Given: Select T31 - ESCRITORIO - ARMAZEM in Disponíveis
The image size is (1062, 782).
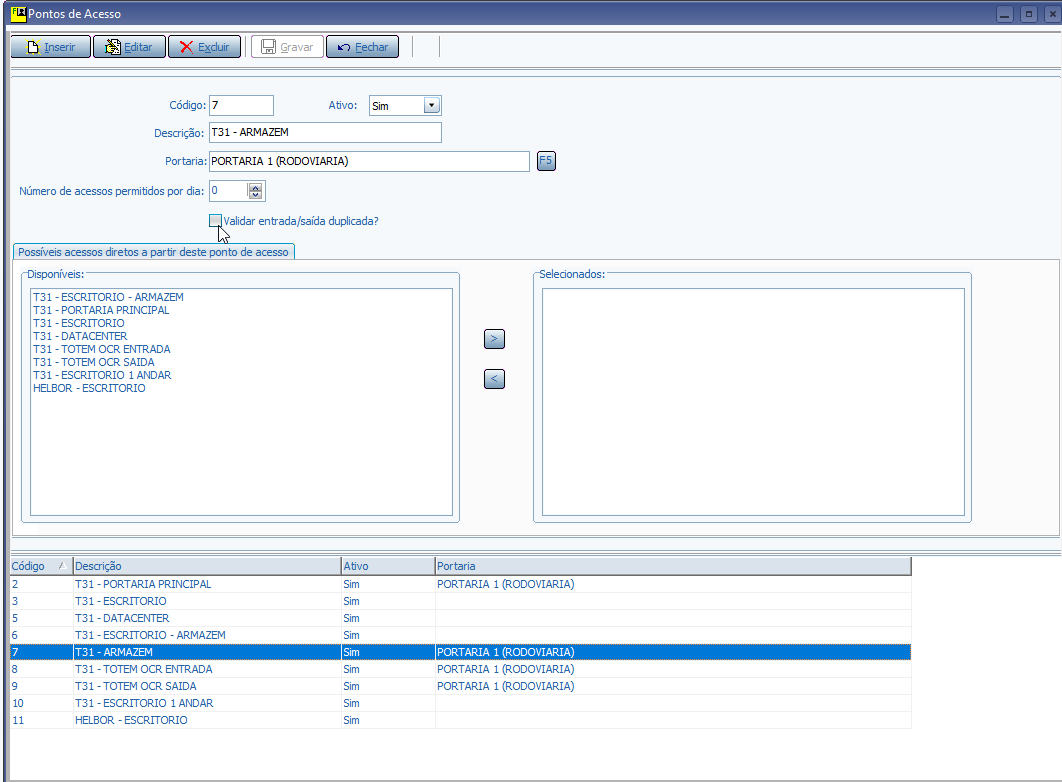Looking at the screenshot, I should (108, 297).
